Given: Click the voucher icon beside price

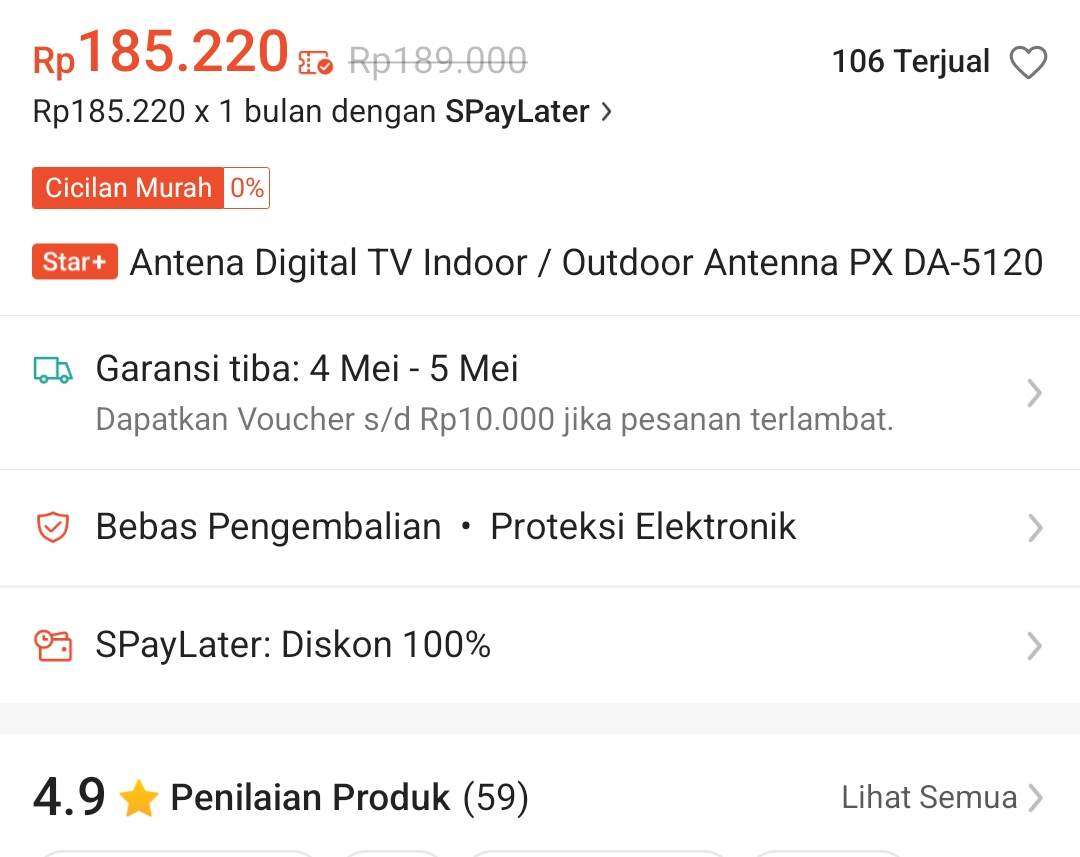Looking at the screenshot, I should 315,63.
